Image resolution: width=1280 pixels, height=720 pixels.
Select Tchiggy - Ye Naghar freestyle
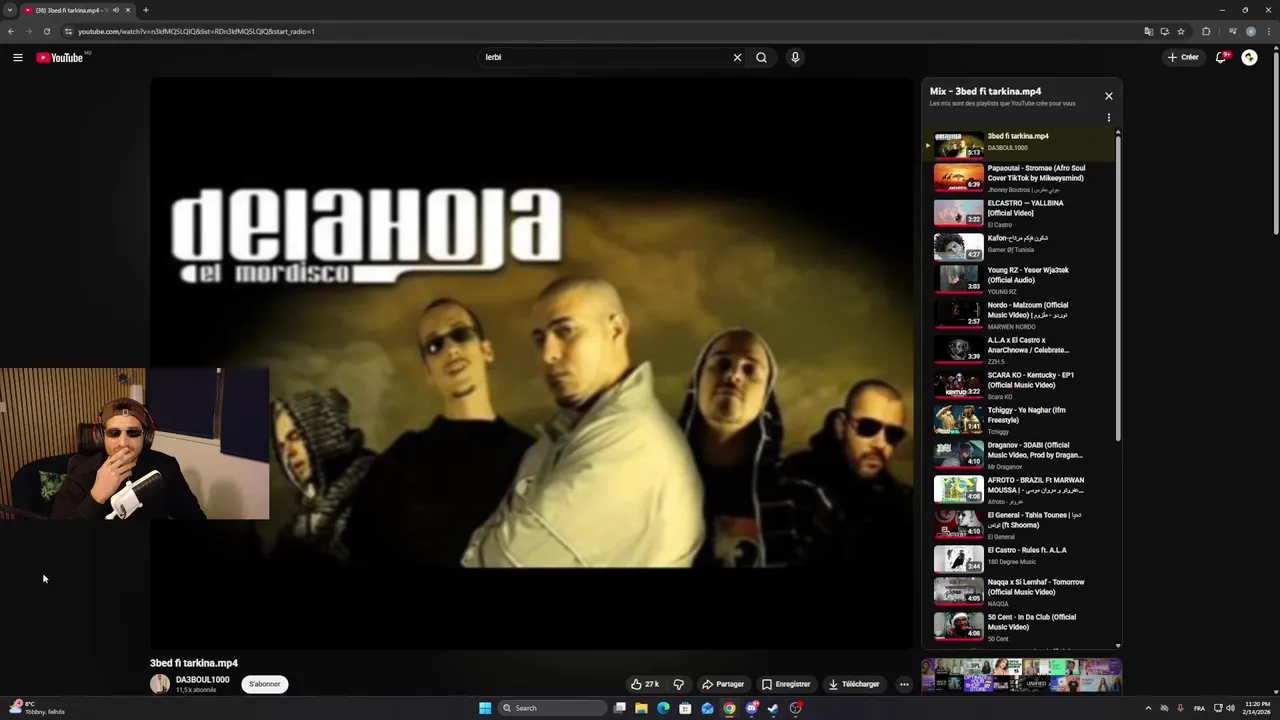[x=1020, y=419]
